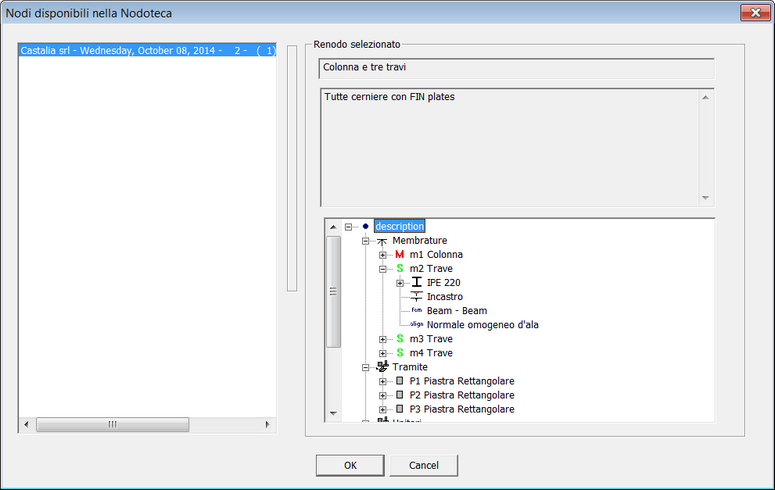Expand the m4 Trave node

pyautogui.click(x=383, y=354)
